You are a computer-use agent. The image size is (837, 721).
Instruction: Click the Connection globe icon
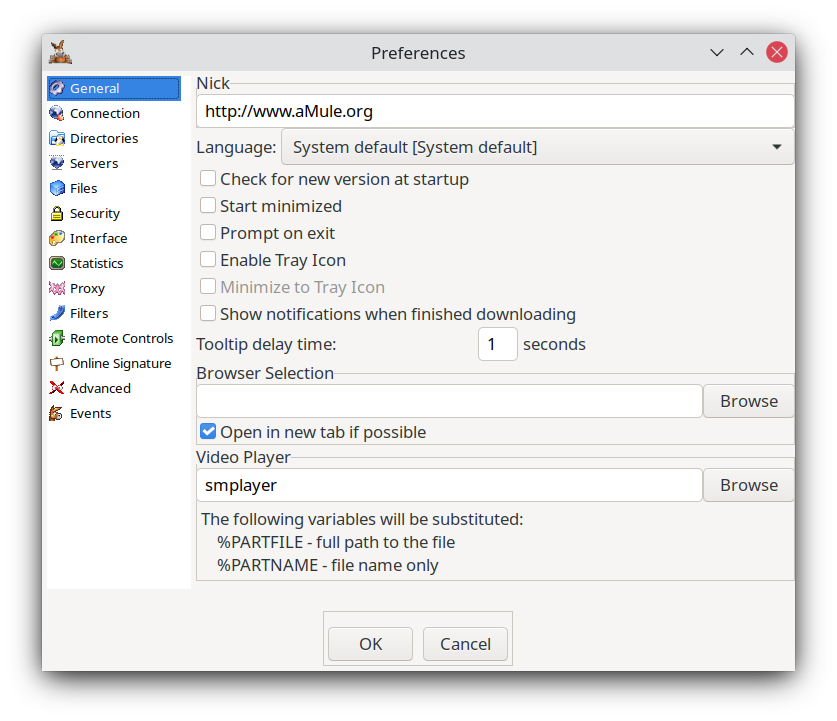tap(57, 113)
